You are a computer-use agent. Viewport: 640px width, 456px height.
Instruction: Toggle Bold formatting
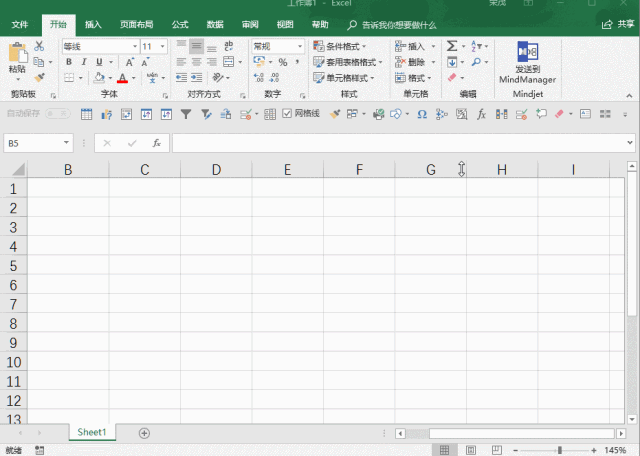(x=69, y=62)
